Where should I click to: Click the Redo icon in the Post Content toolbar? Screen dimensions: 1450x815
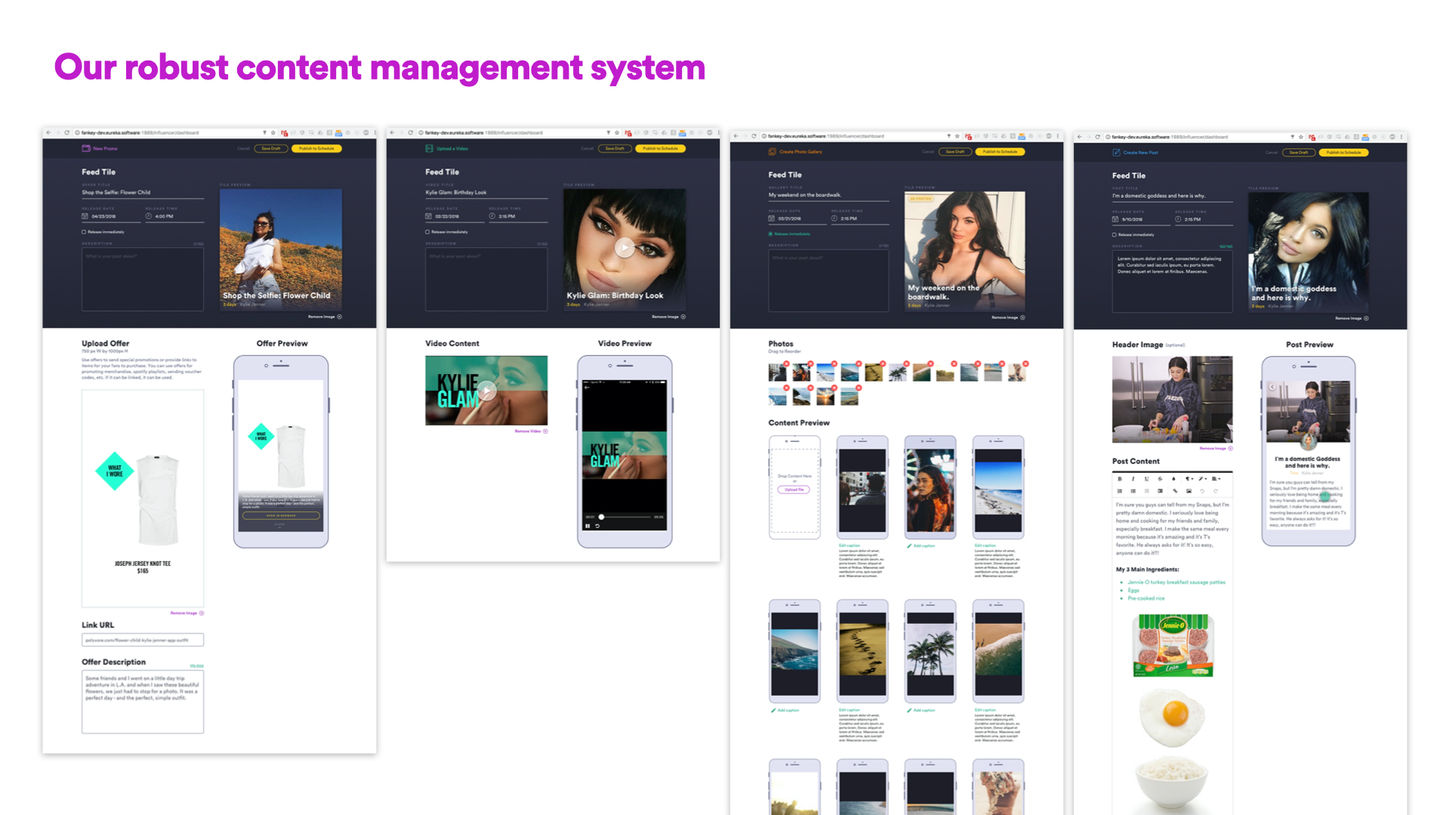click(x=1216, y=491)
